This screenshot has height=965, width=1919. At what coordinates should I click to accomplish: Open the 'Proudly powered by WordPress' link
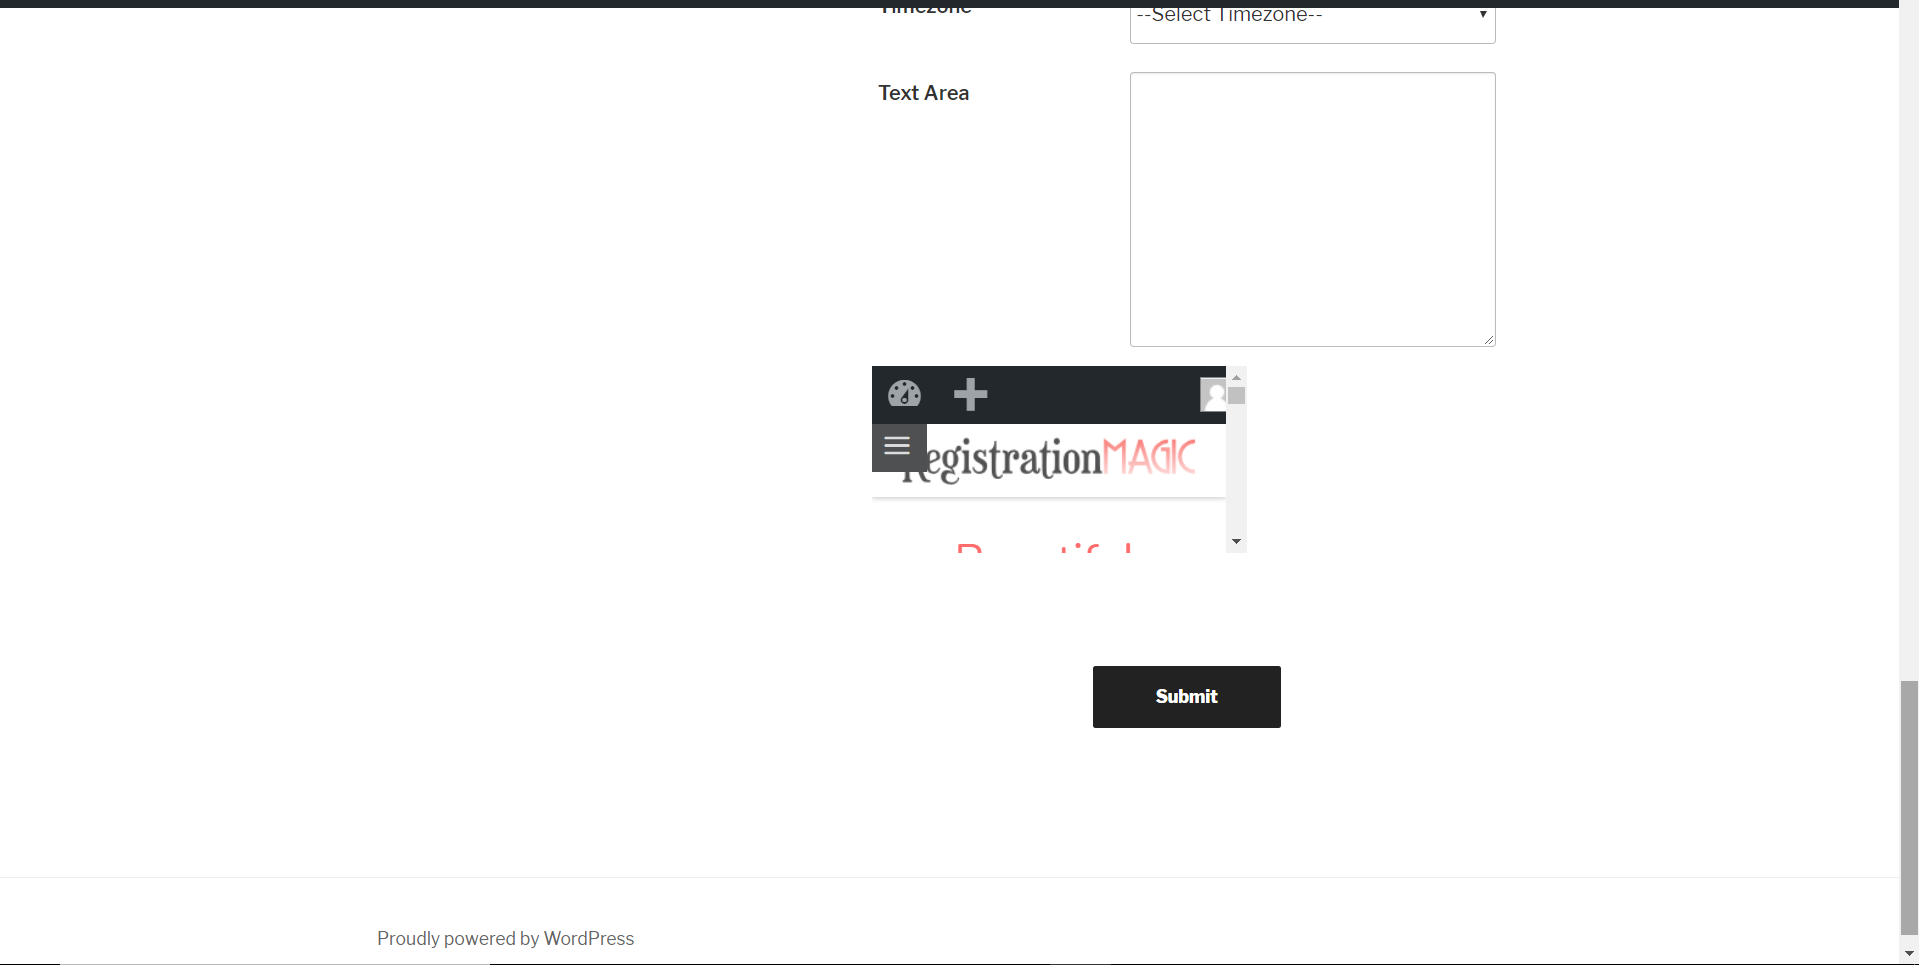pyautogui.click(x=504, y=938)
